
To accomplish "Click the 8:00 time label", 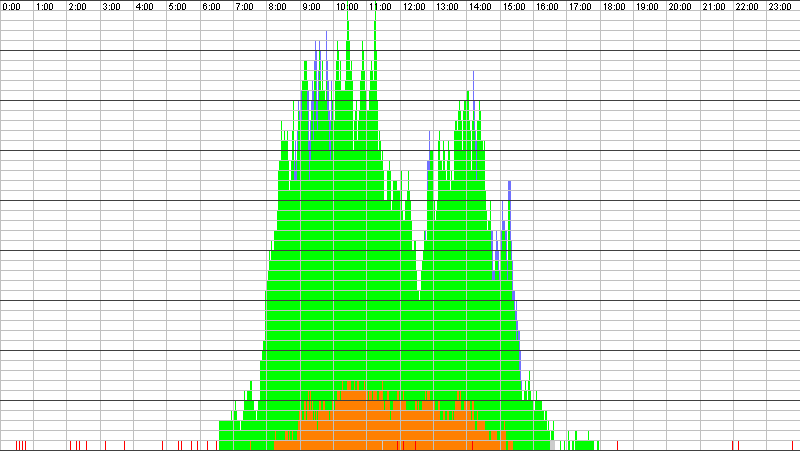I will click(278, 7).
